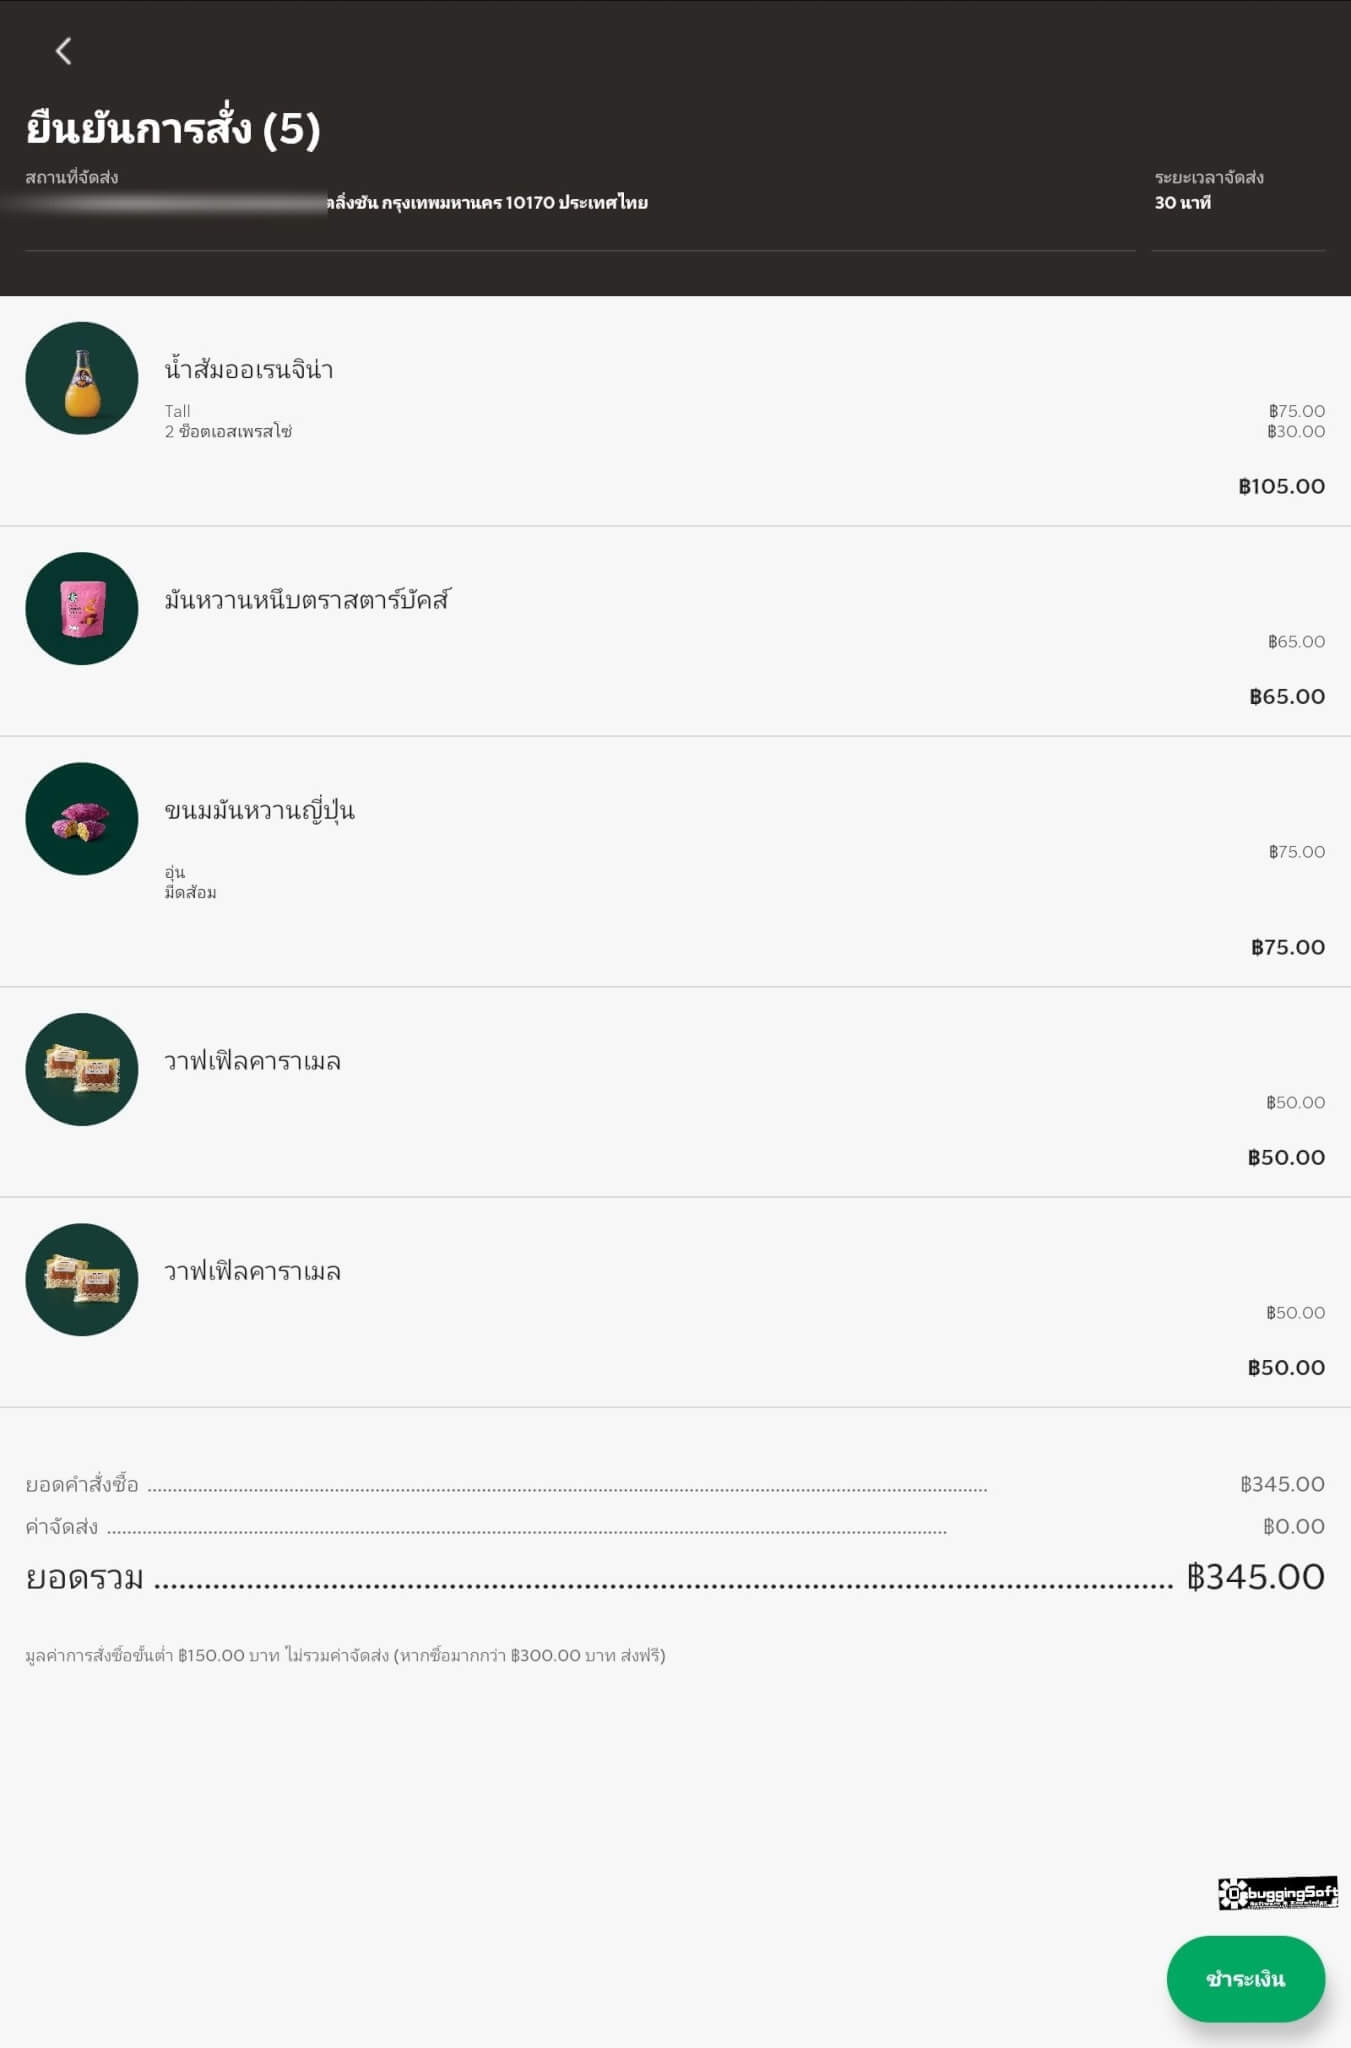Tap the ฿345.00 grand total amount
This screenshot has height=2048, width=1351.
click(1255, 1576)
